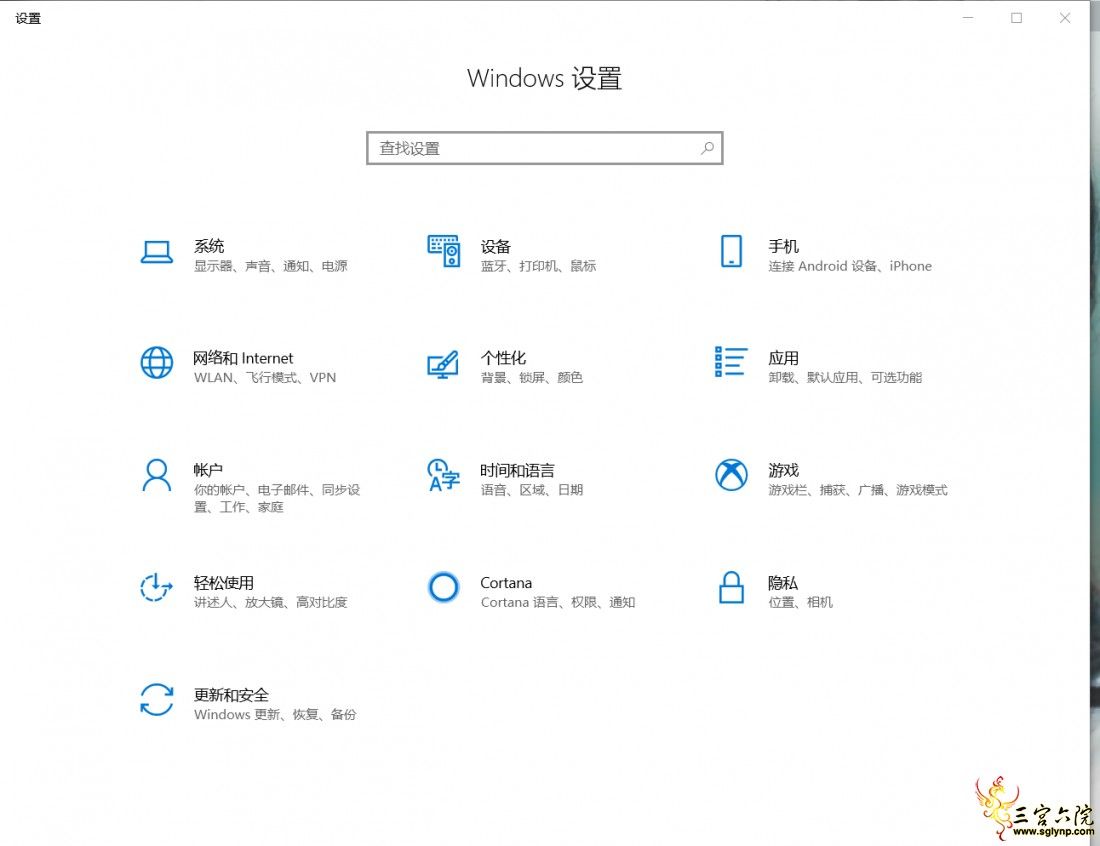Open the 时间和语言 settings title
The width and height of the screenshot is (1100, 846).
pos(518,470)
